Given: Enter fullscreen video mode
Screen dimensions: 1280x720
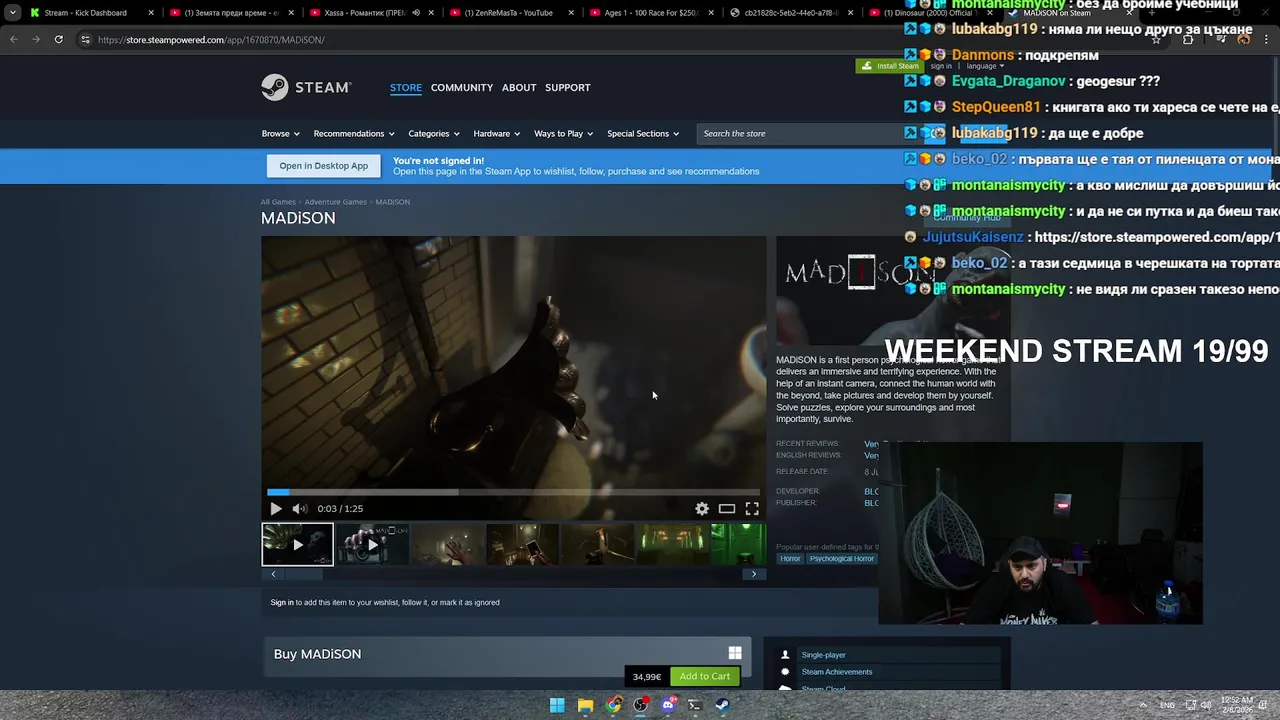Looking at the screenshot, I should click(x=752, y=509).
